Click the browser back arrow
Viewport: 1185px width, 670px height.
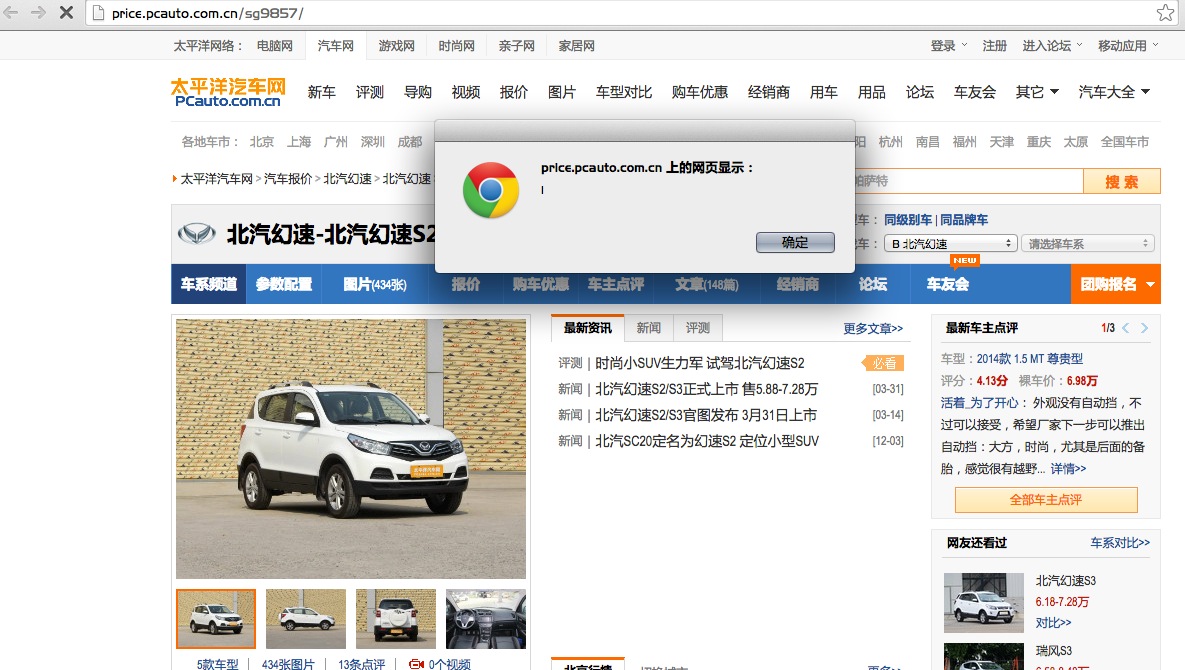click(x=11, y=12)
